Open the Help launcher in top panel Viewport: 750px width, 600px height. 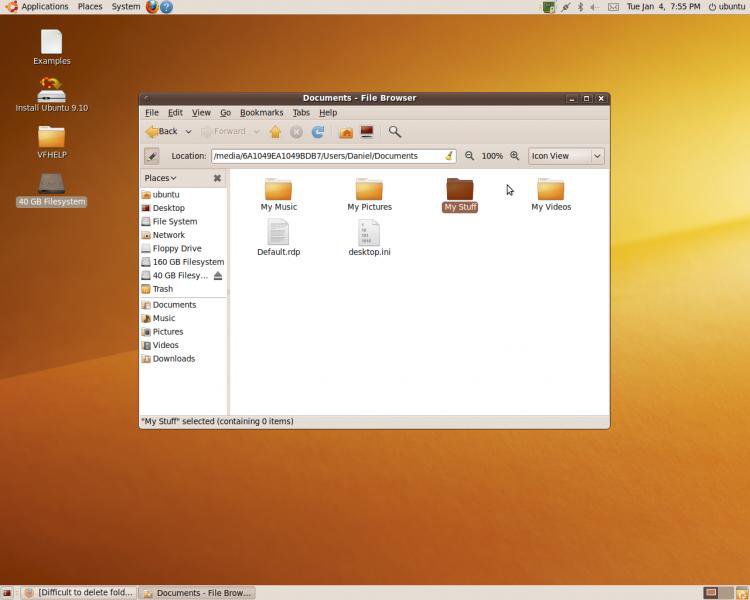click(x=166, y=7)
